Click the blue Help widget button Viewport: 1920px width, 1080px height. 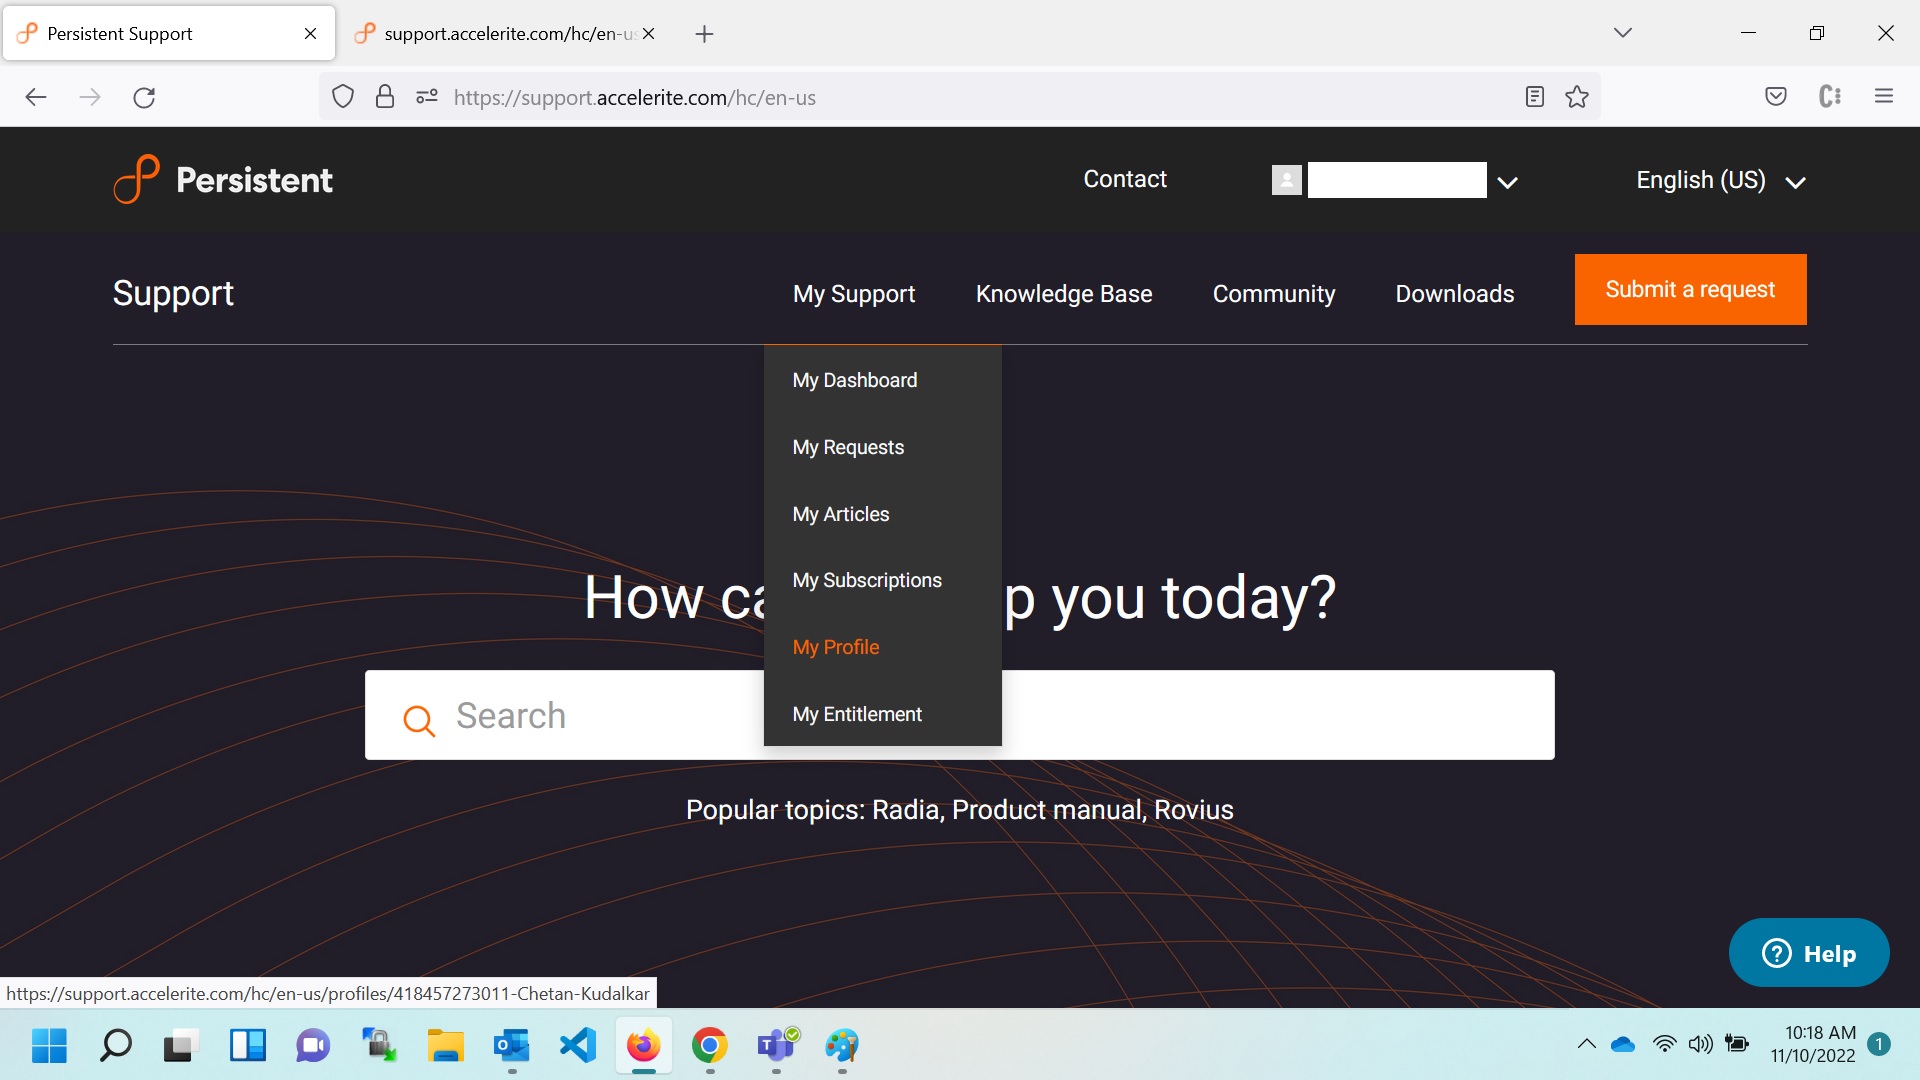pos(1808,953)
